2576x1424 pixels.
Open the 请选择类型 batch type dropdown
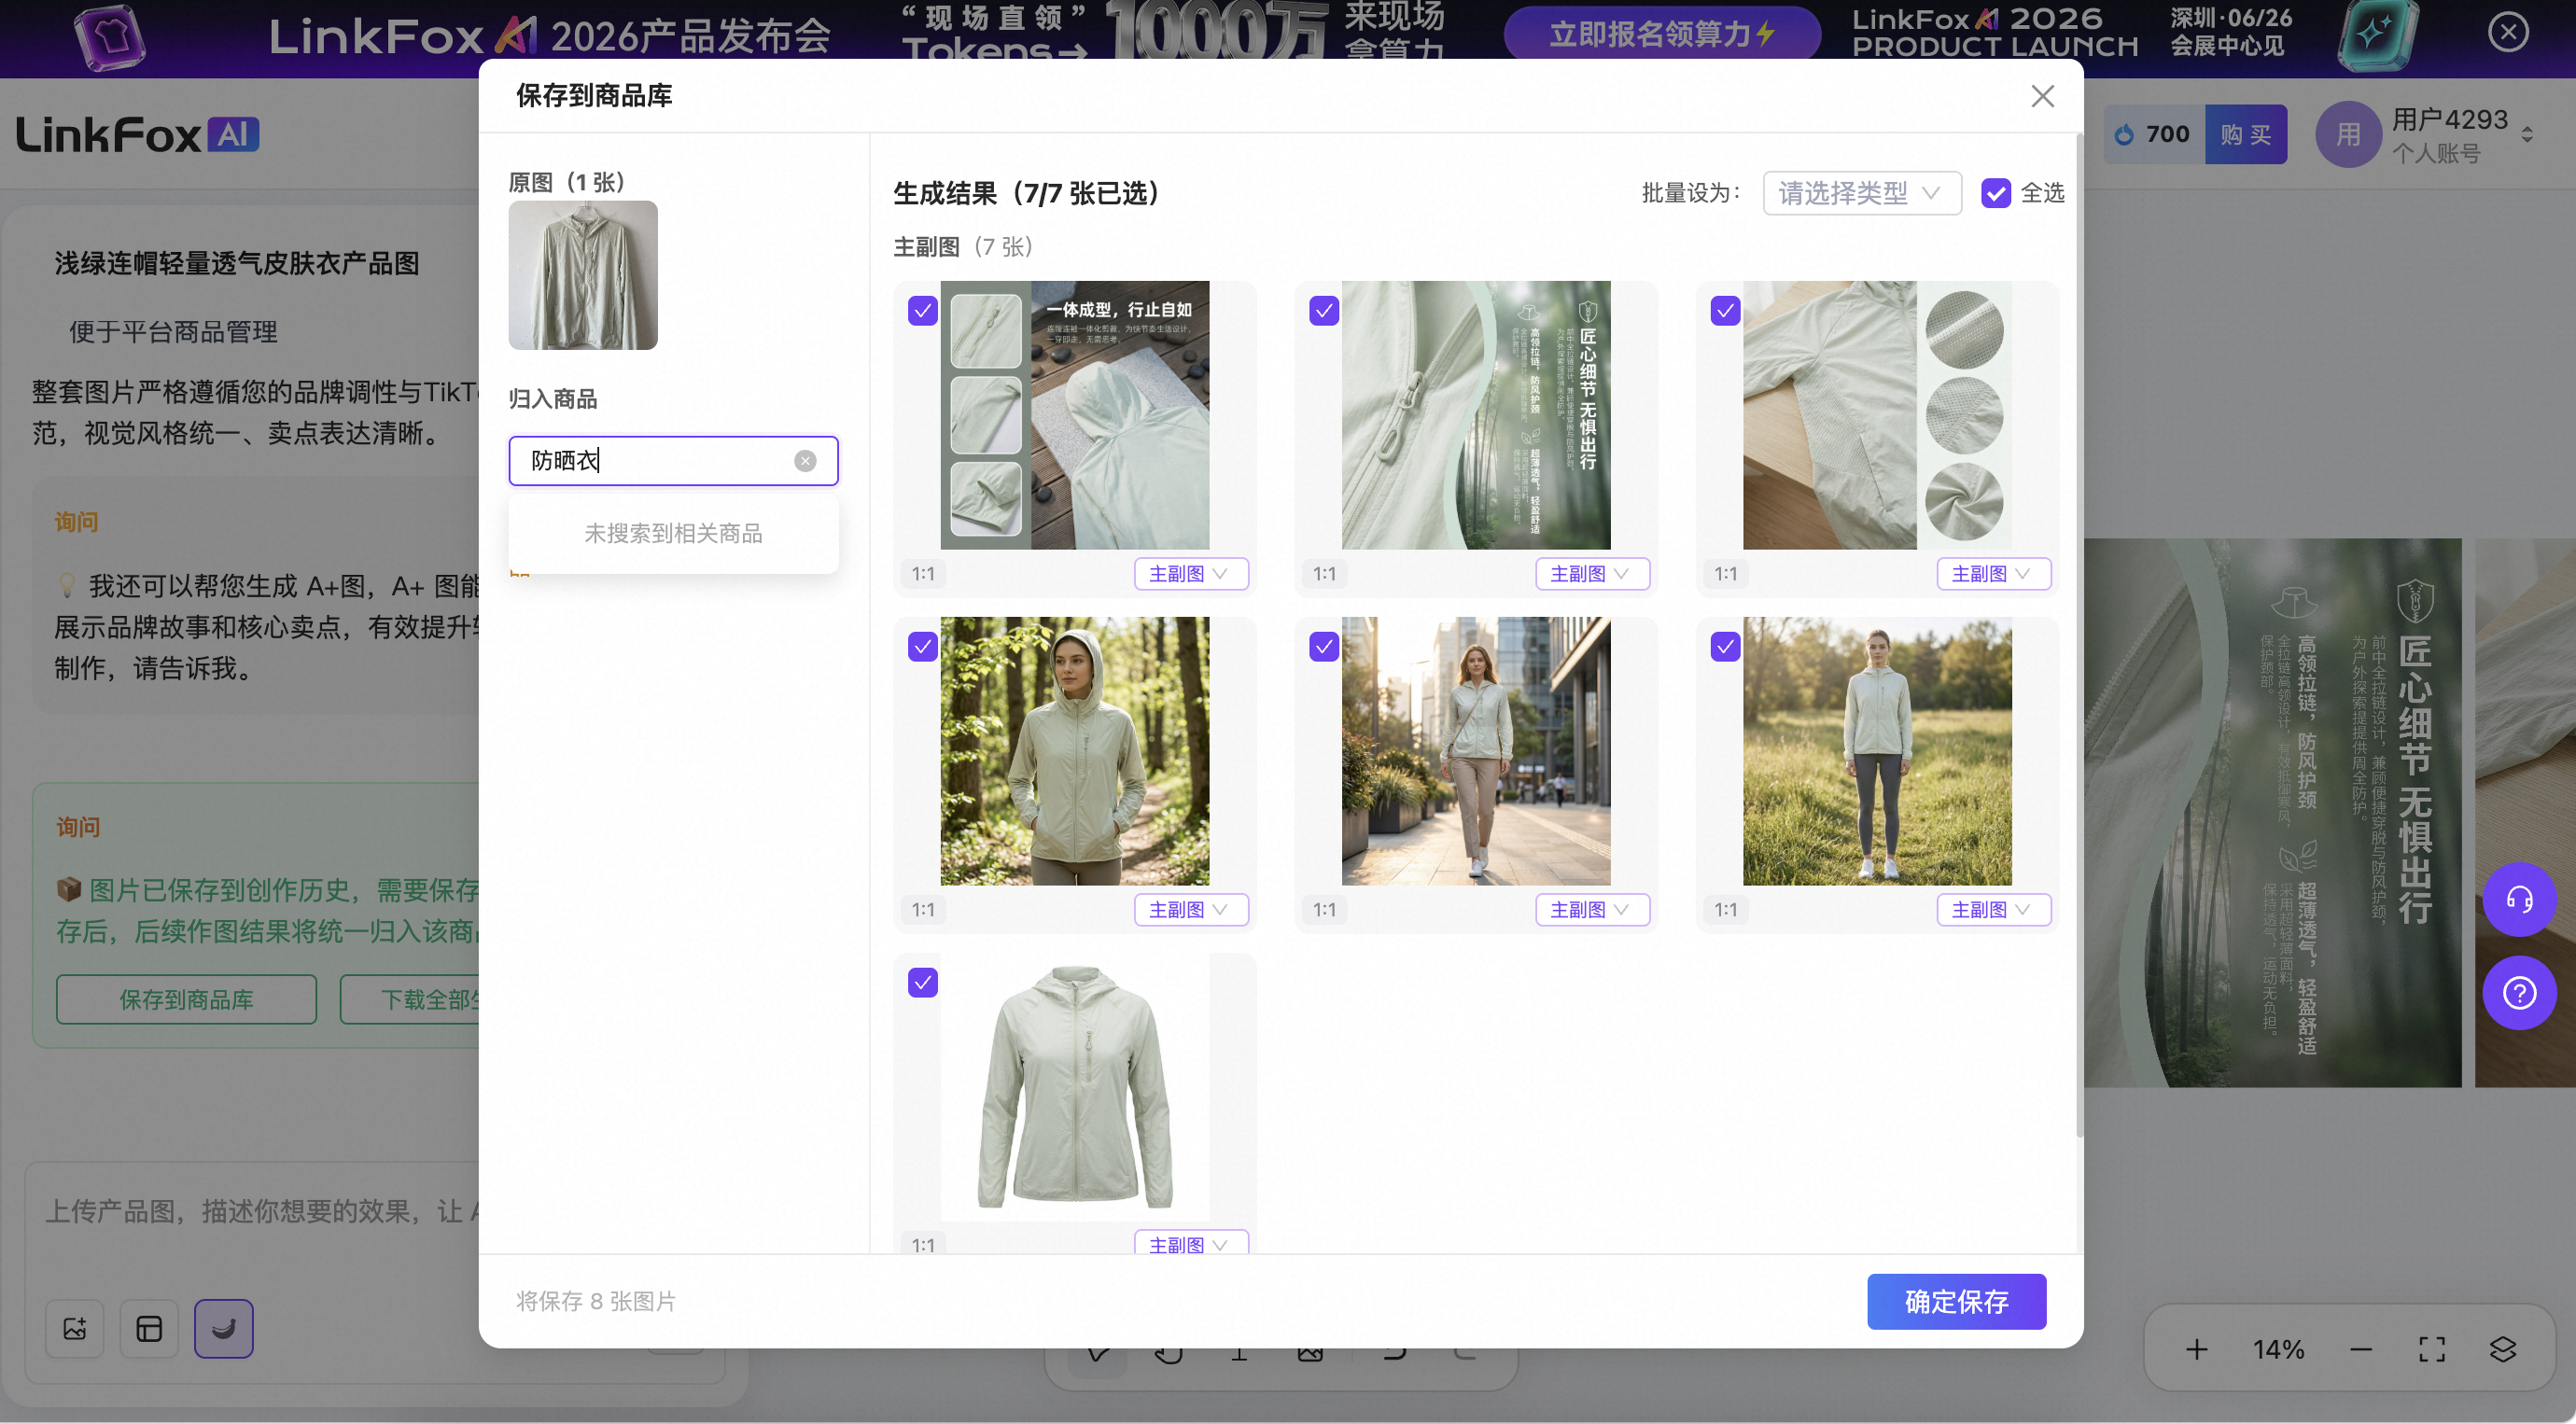tap(1861, 193)
